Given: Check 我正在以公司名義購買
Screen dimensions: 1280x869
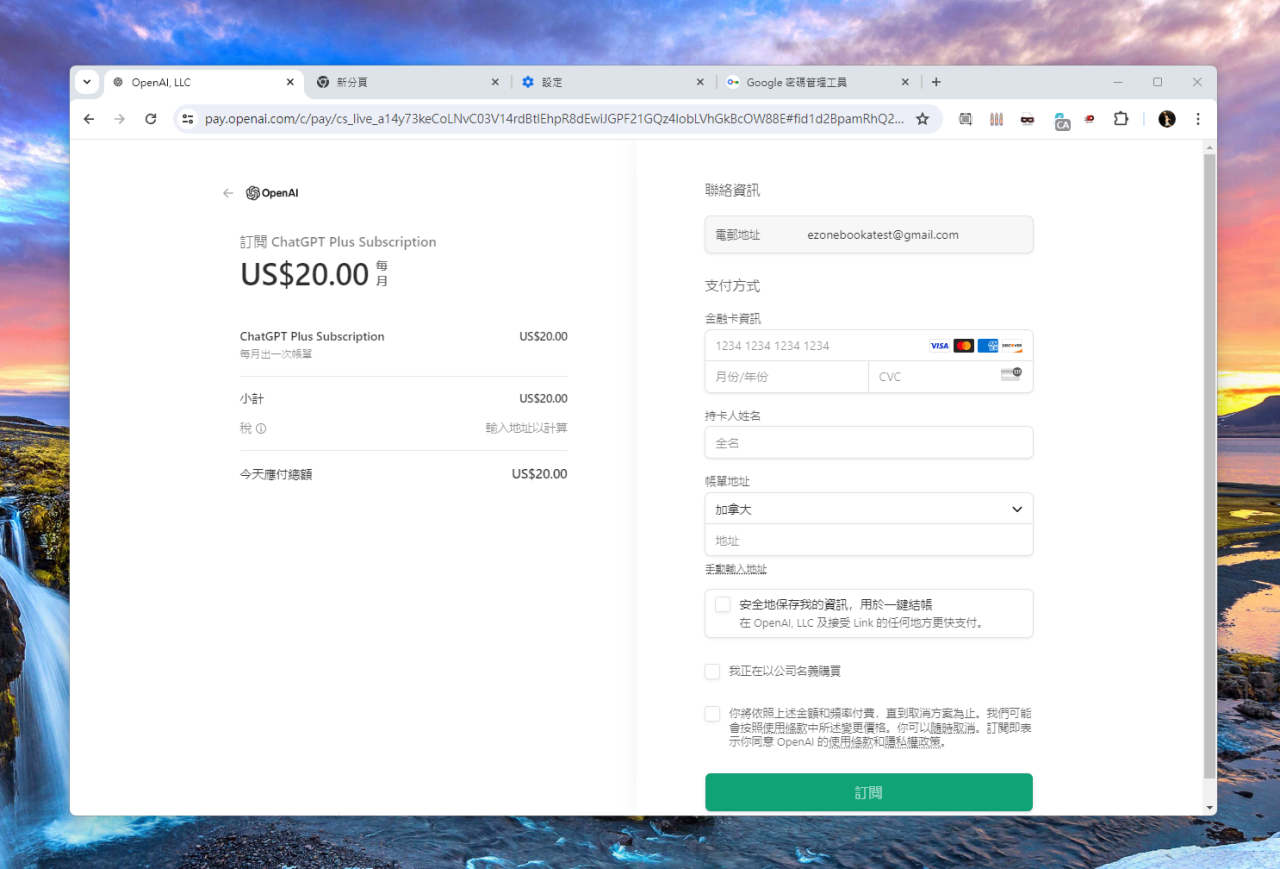Looking at the screenshot, I should click(x=712, y=671).
